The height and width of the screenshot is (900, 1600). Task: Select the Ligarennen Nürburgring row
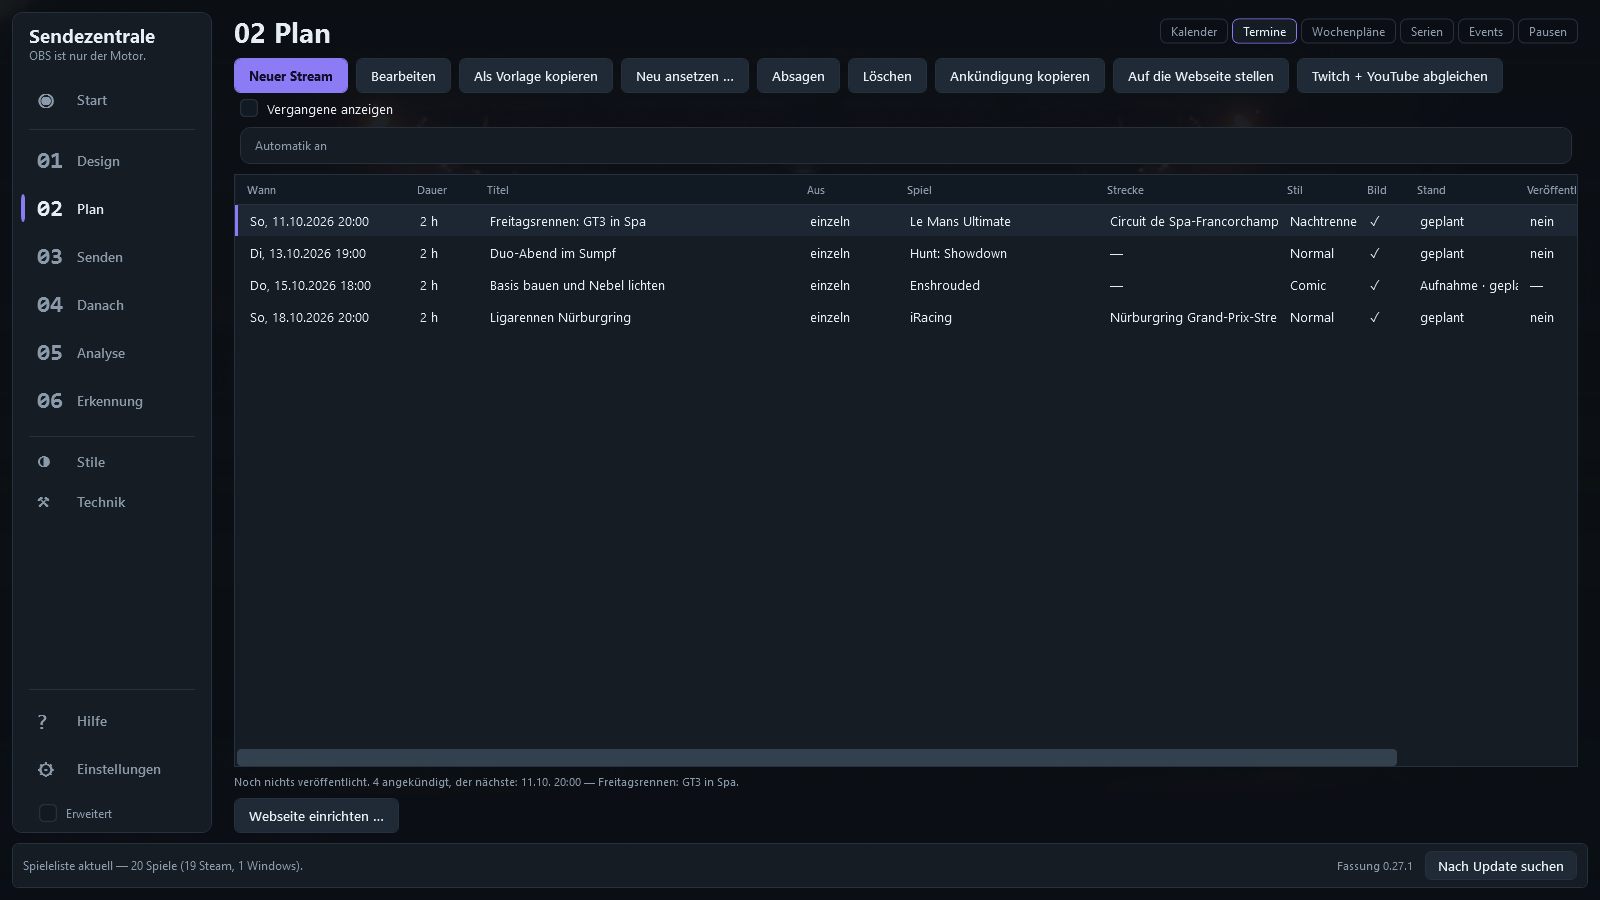click(906, 318)
